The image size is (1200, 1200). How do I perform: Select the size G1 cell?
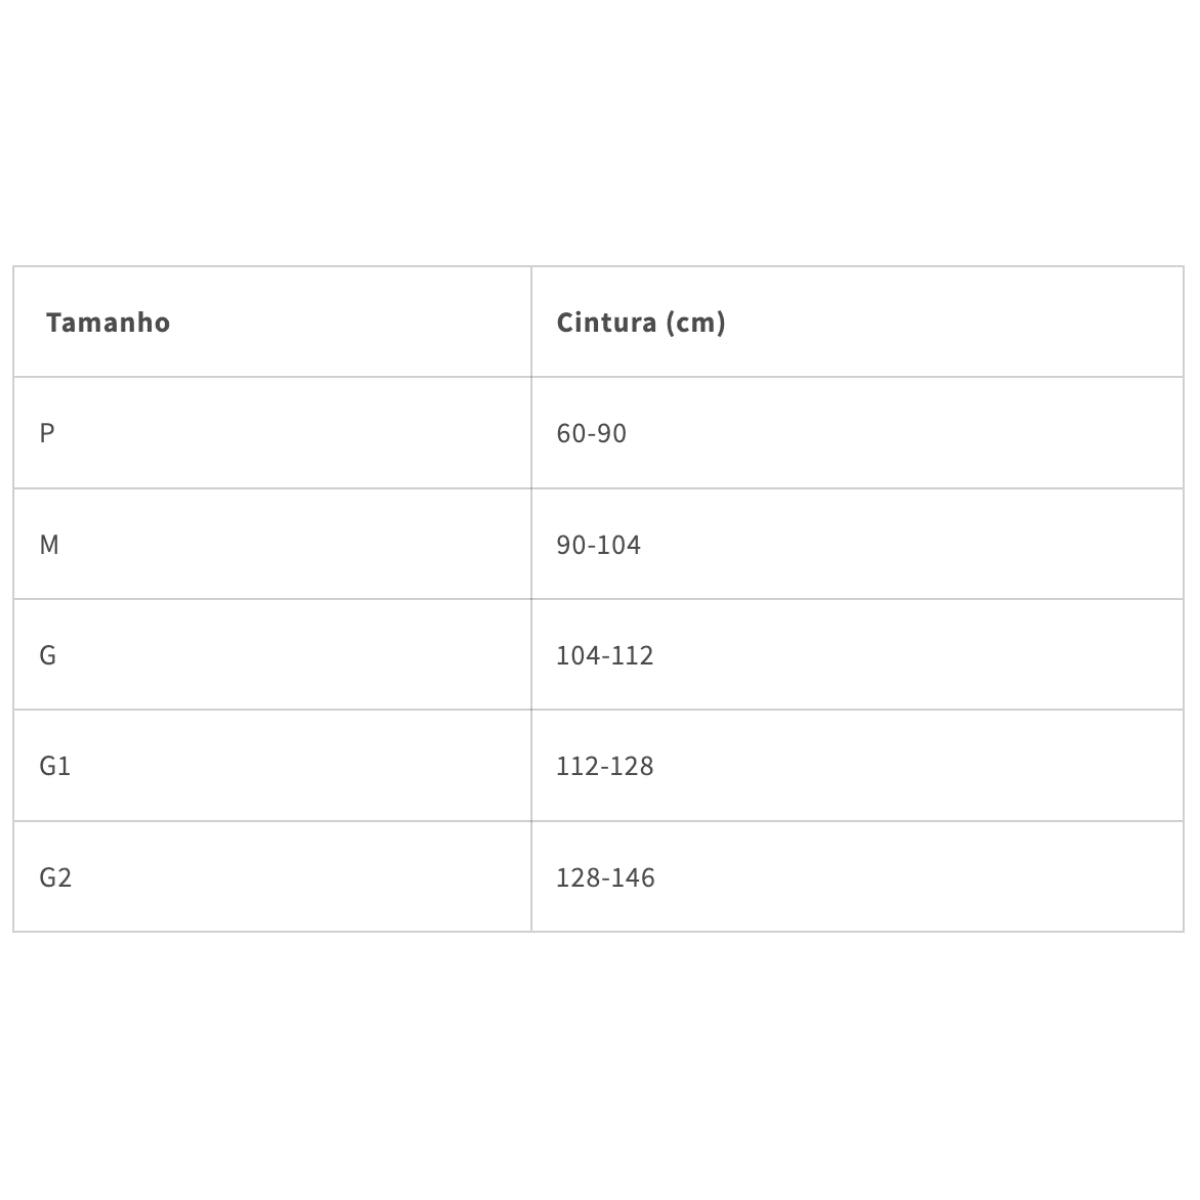click(272, 766)
